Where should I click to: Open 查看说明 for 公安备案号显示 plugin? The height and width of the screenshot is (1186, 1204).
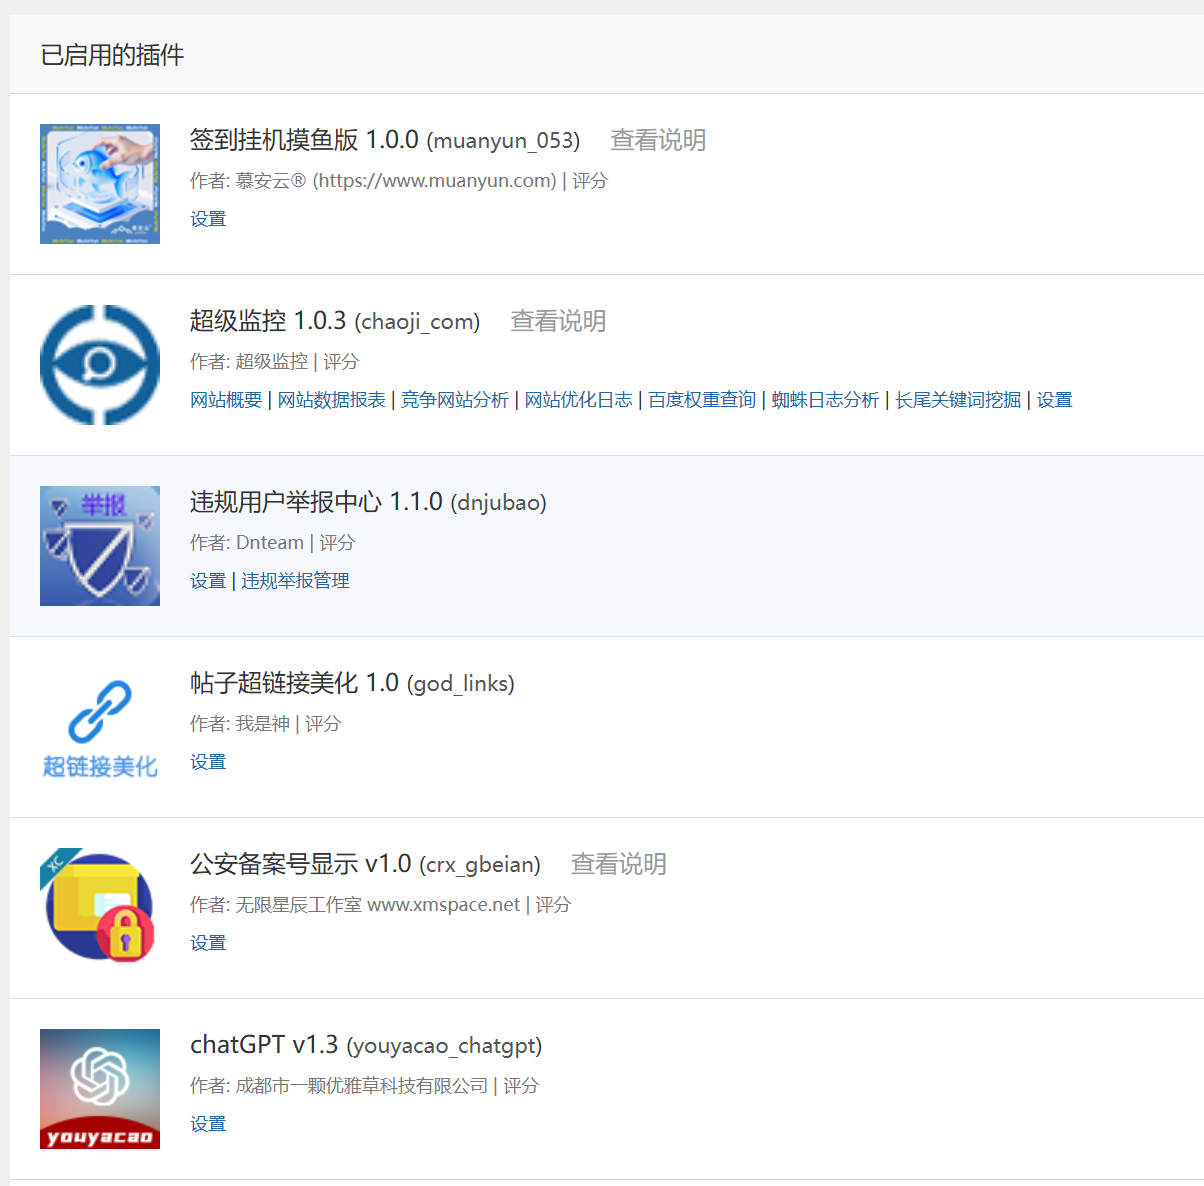[x=618, y=864]
